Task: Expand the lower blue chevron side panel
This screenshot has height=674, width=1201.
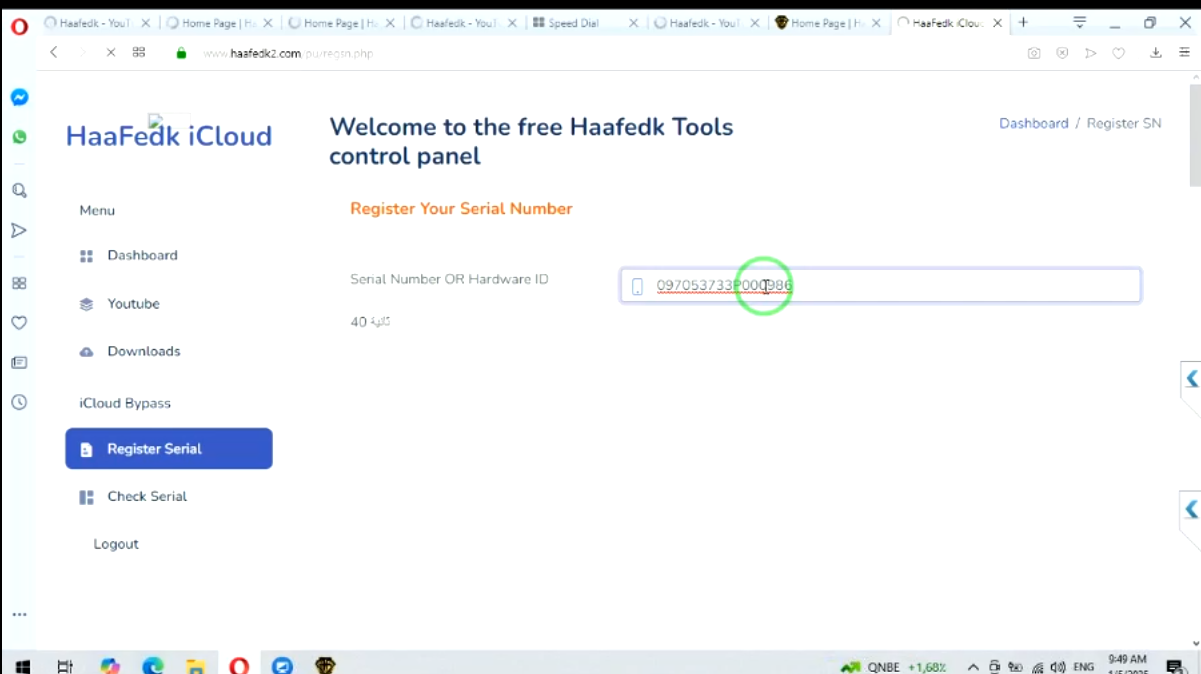Action: point(1191,510)
